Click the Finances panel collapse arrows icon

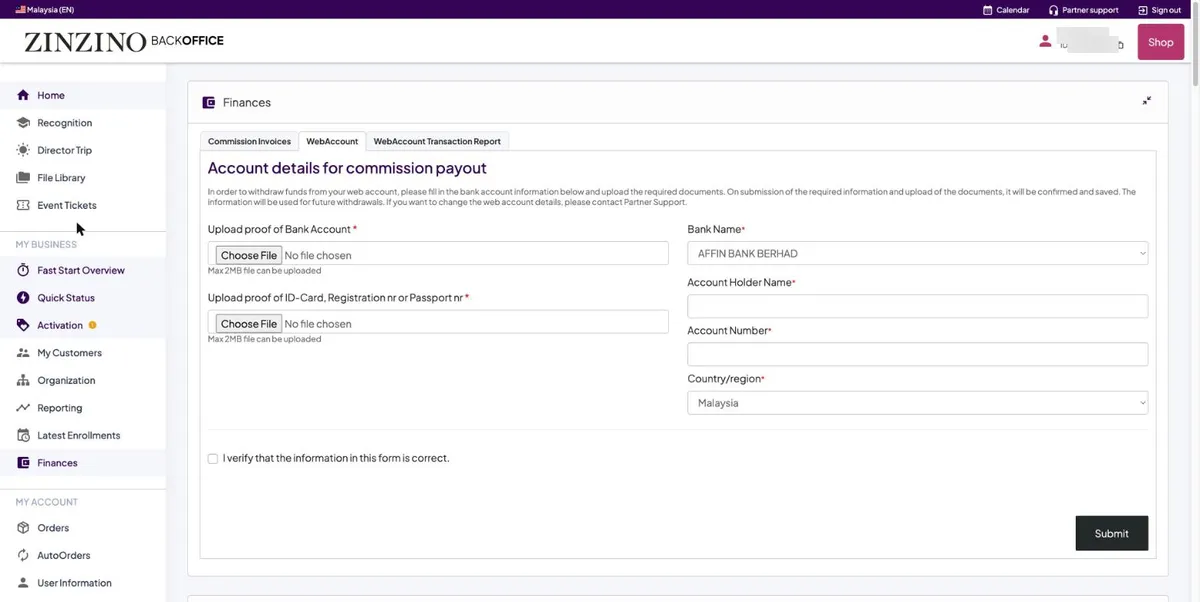click(1146, 101)
